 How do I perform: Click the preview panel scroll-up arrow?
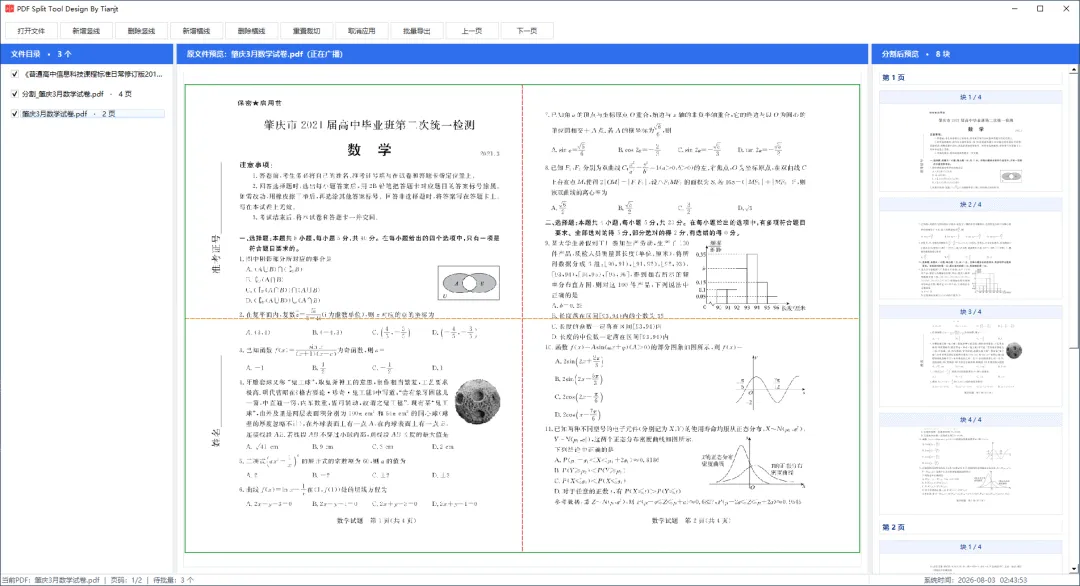pyautogui.click(x=1074, y=71)
